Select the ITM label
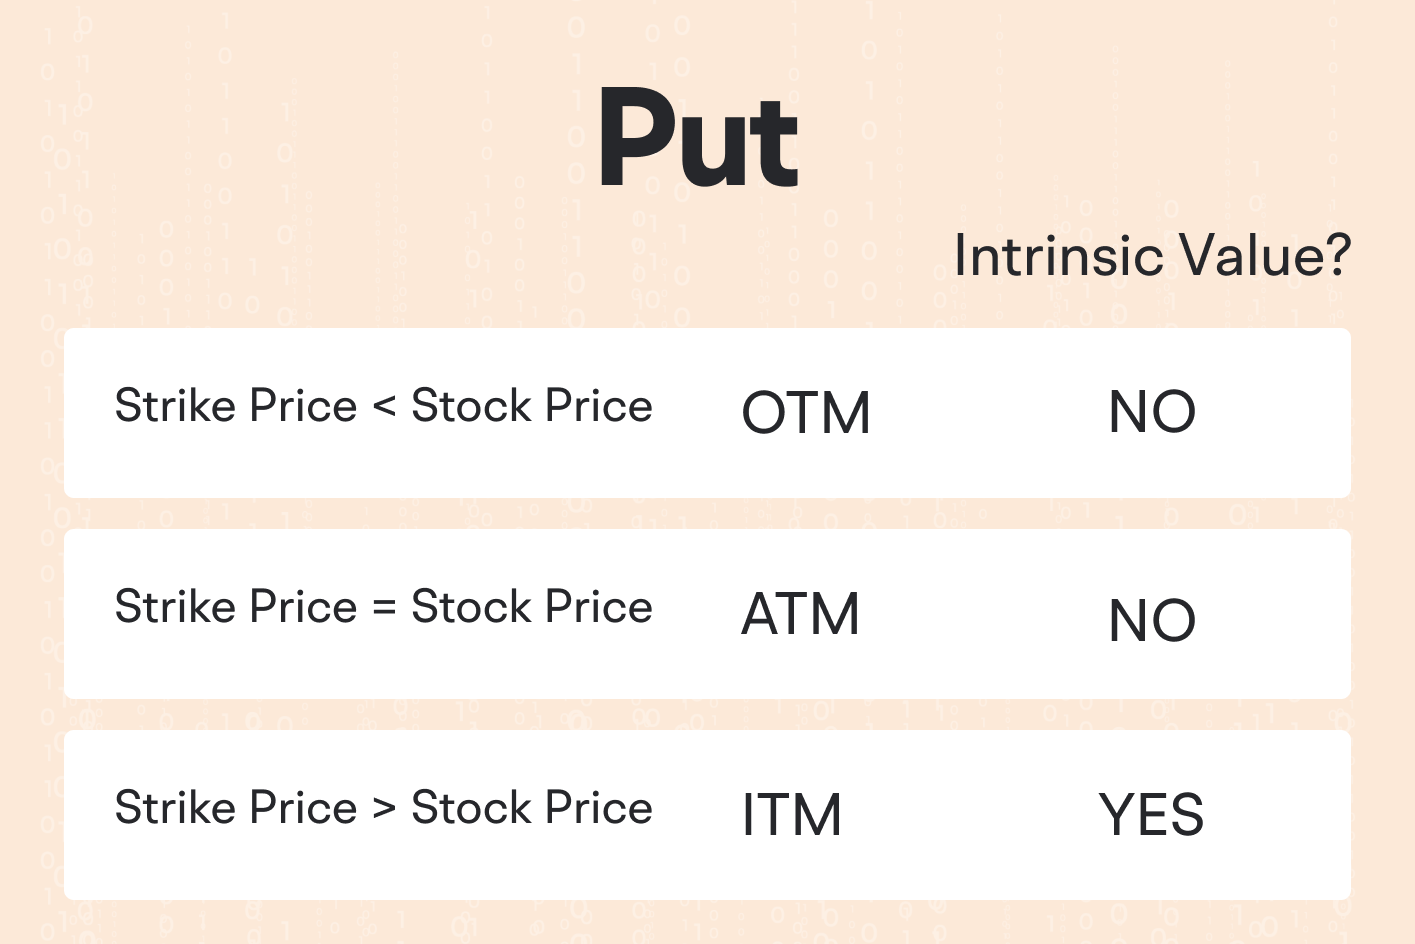 pos(791,815)
